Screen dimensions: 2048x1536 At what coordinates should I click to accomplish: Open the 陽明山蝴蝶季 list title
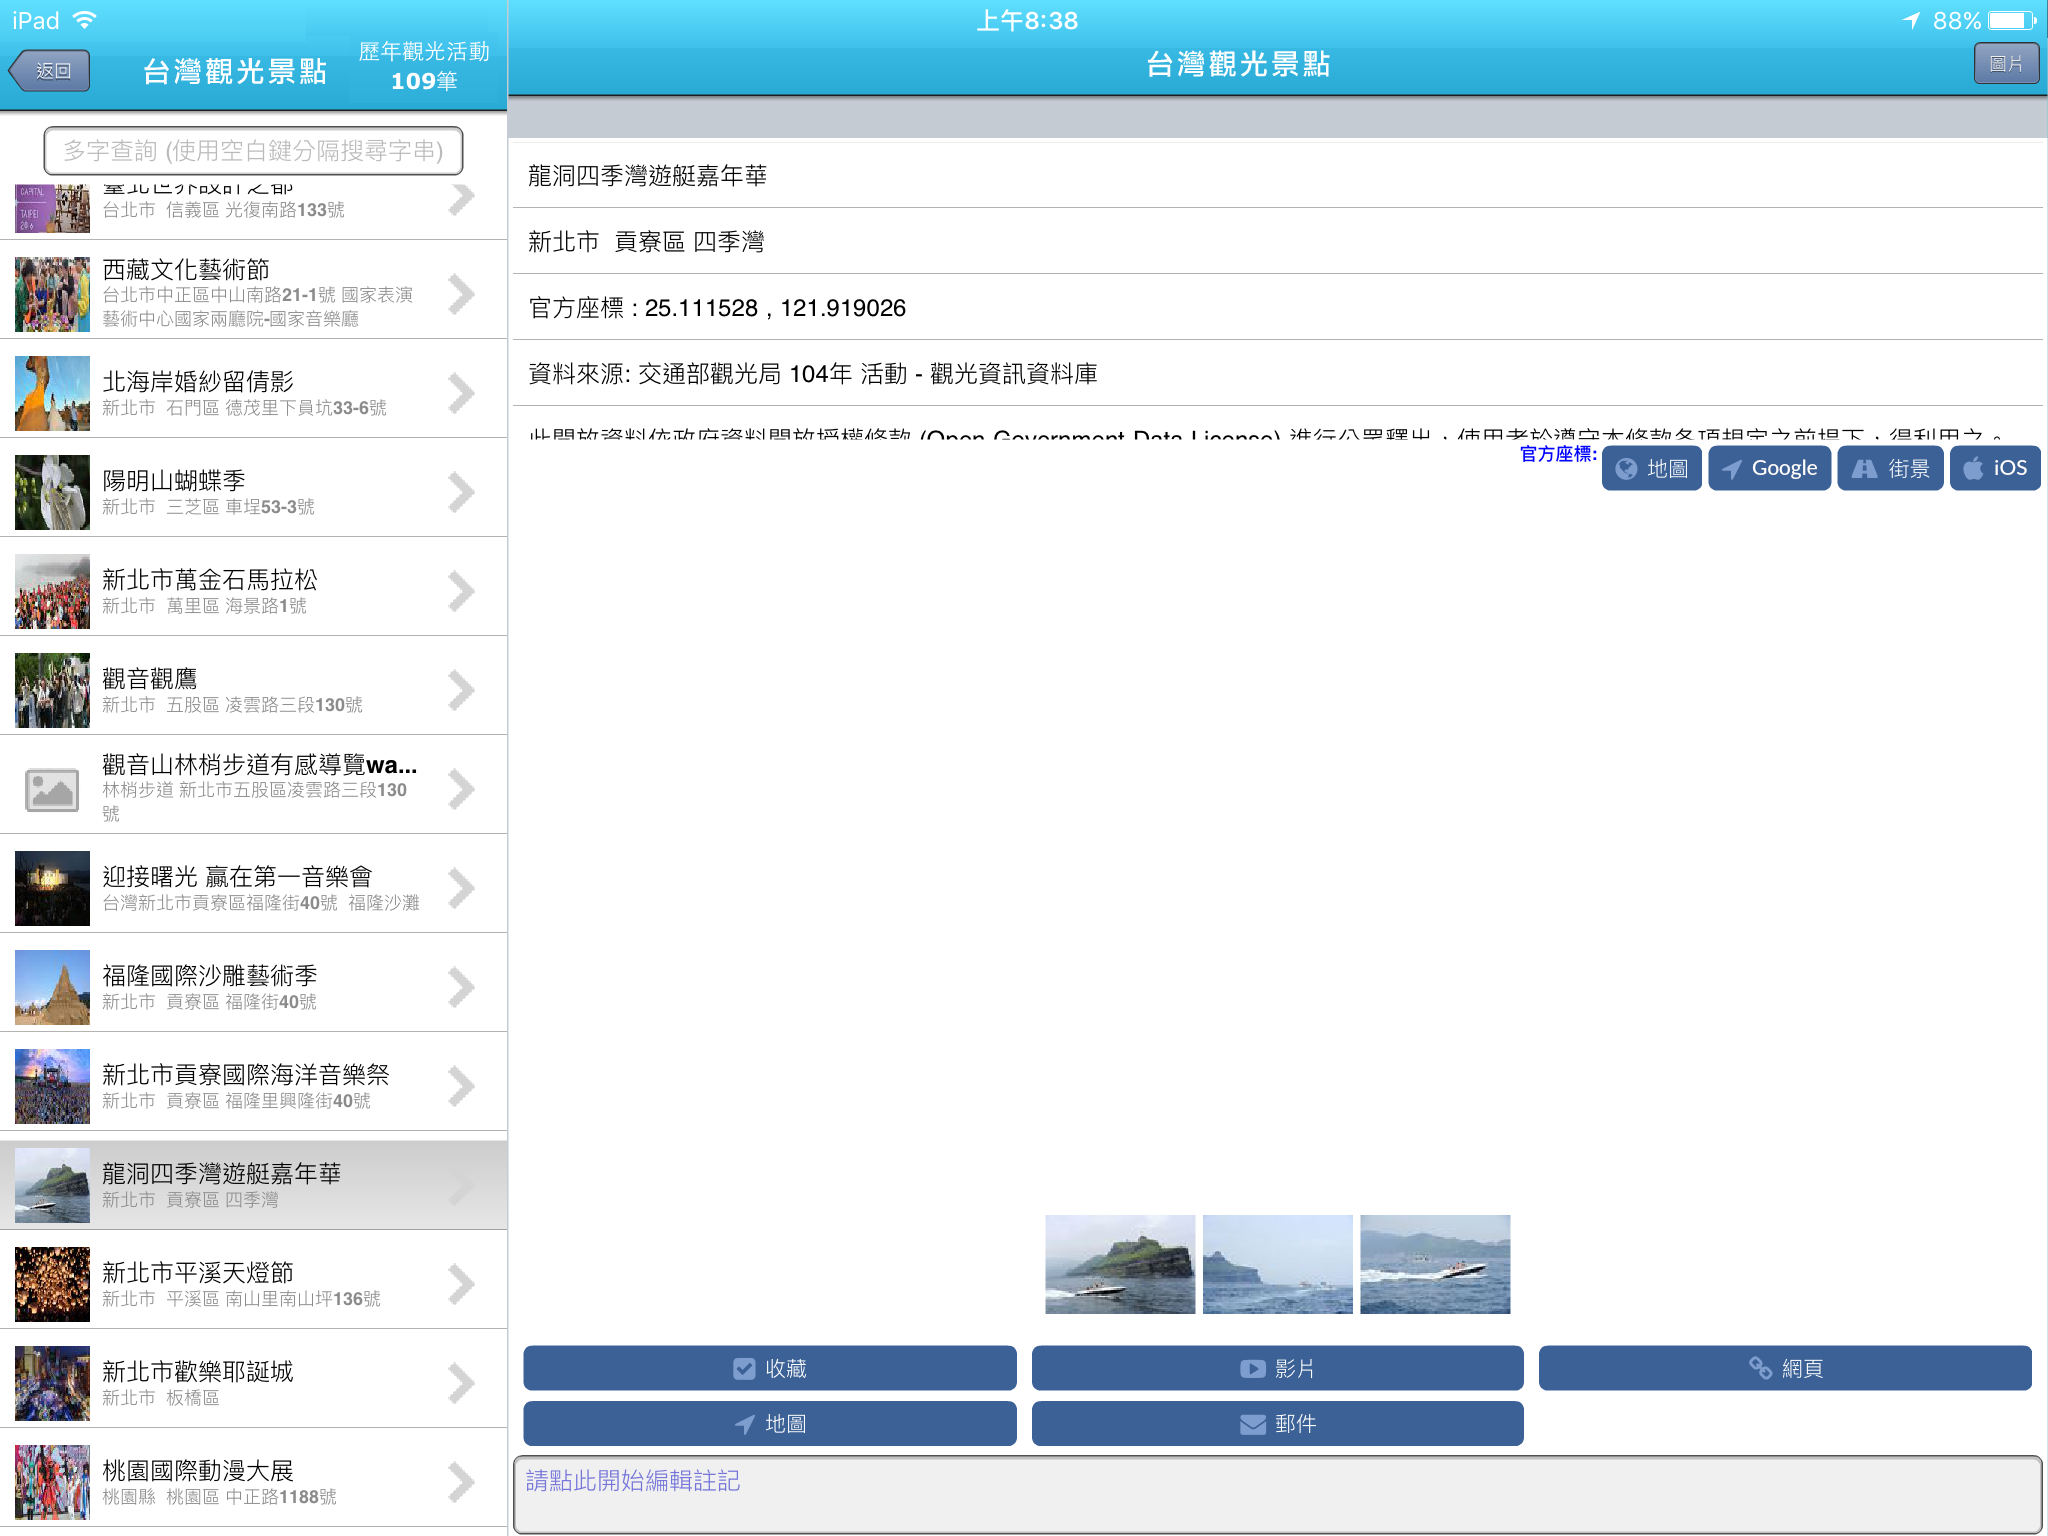click(174, 480)
